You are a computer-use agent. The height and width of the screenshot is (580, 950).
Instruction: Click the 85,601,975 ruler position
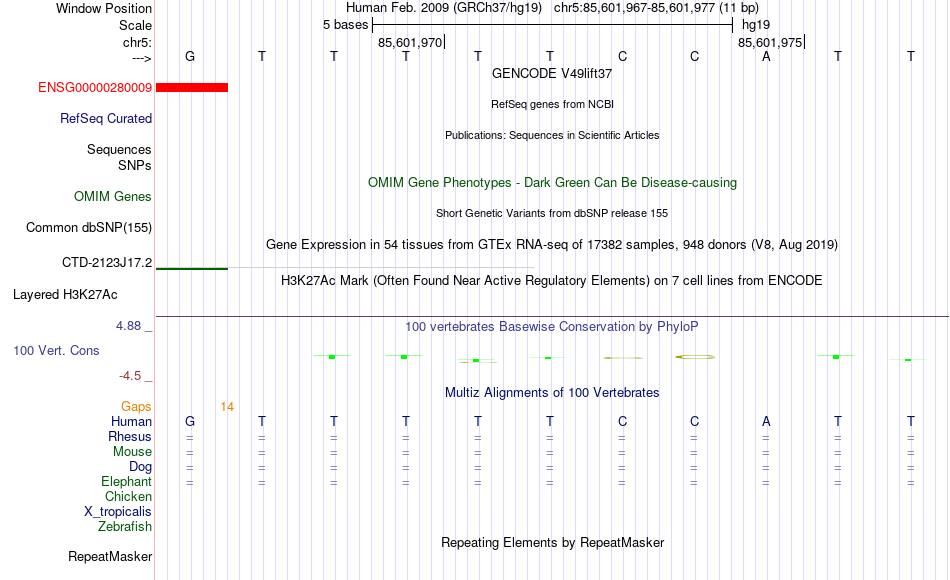(x=770, y=42)
